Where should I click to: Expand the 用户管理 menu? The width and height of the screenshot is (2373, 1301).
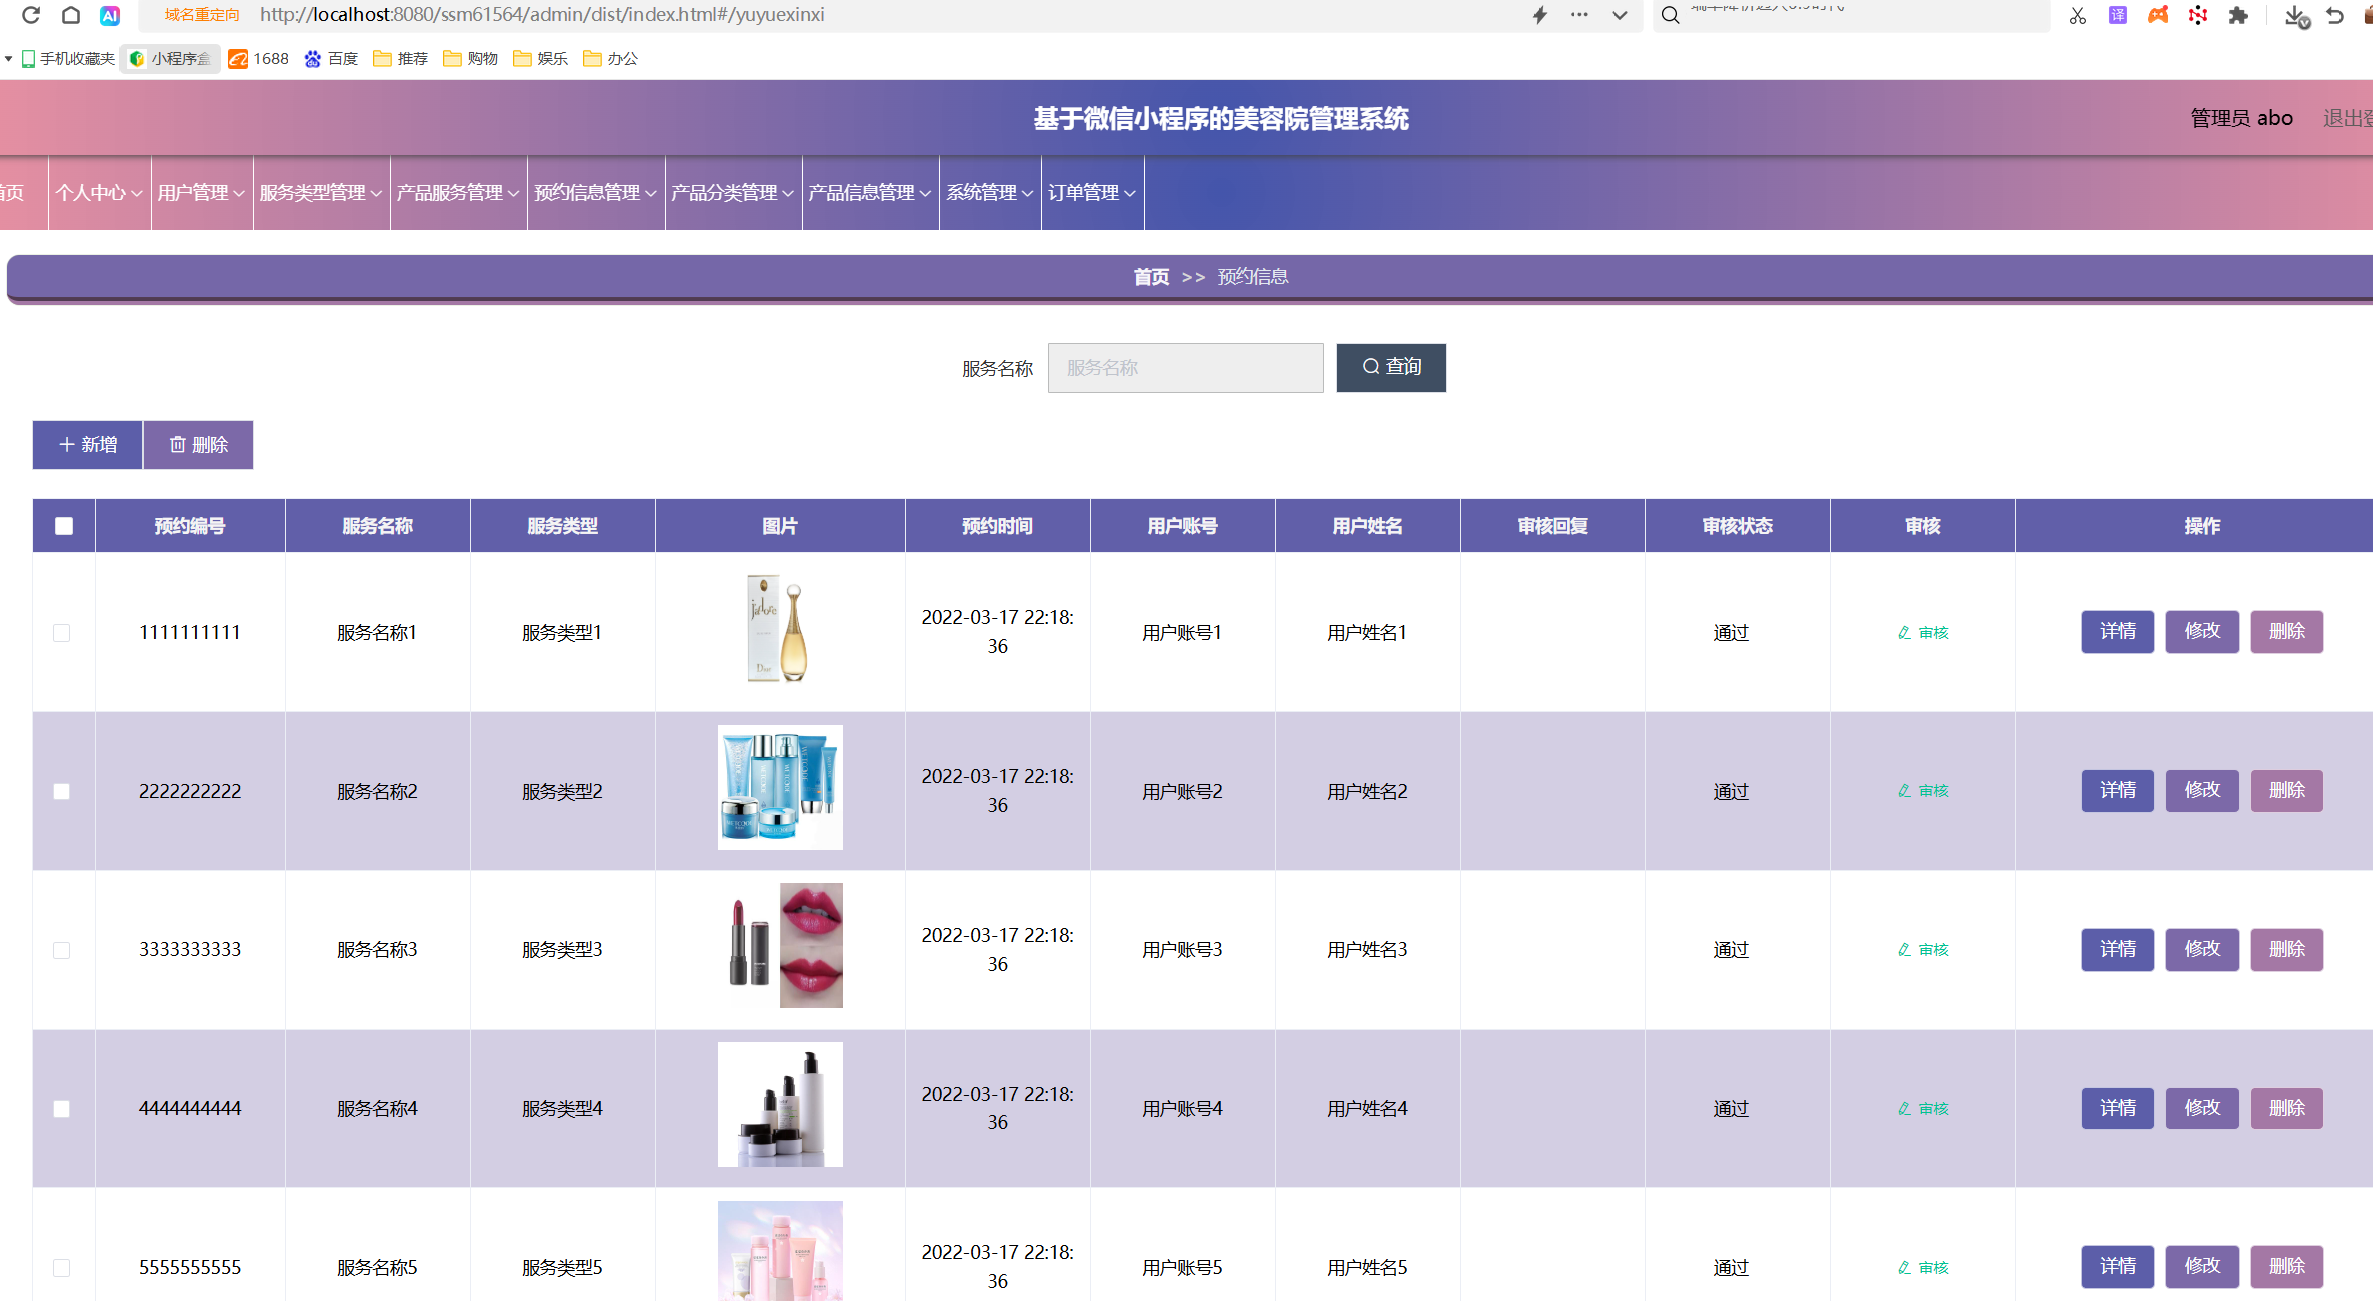202,193
